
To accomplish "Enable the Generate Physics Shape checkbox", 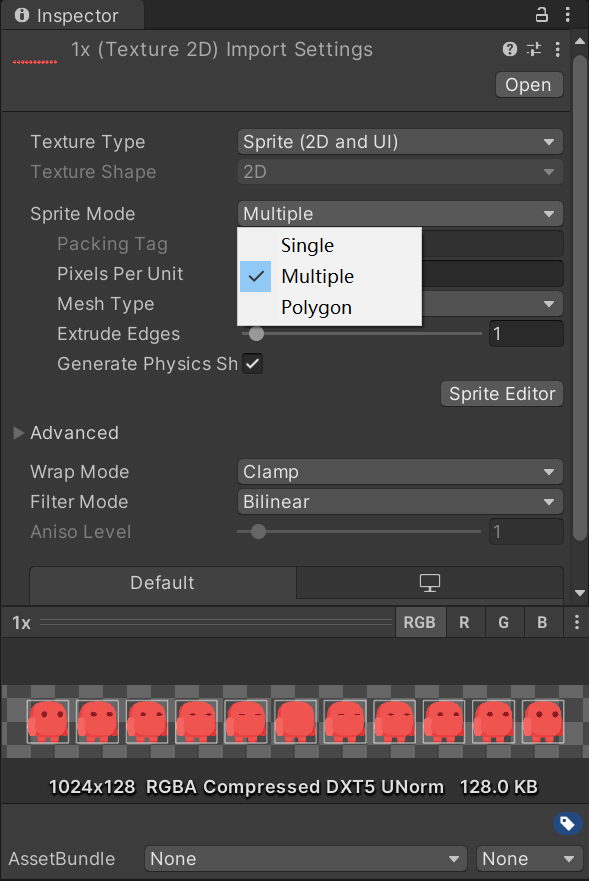I will click(x=252, y=364).
